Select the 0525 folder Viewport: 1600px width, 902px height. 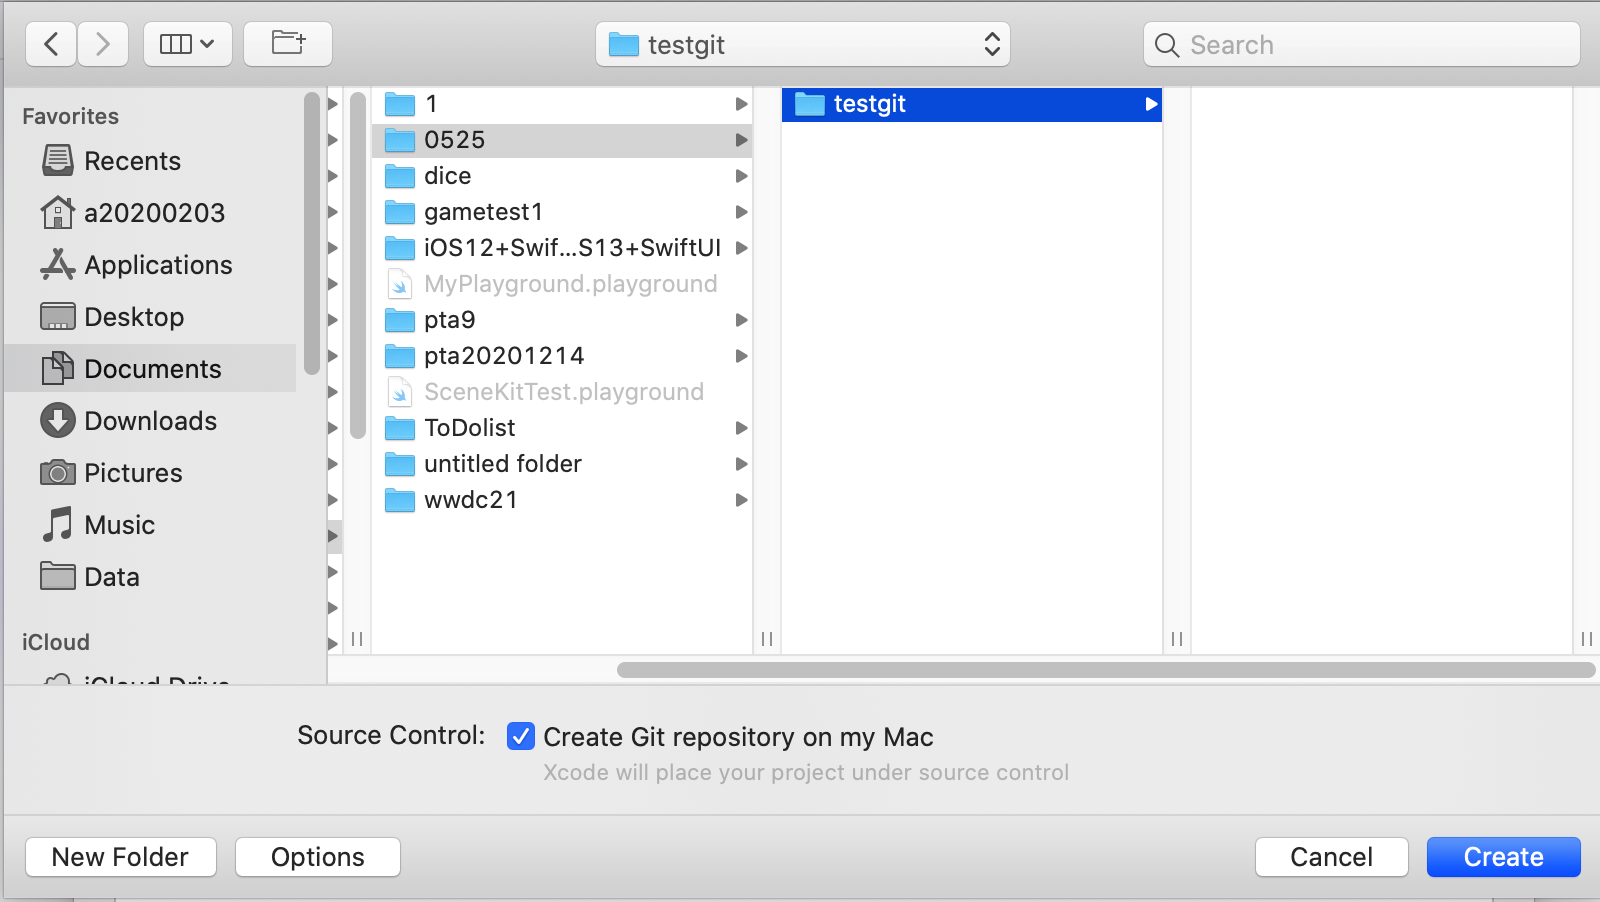click(x=562, y=140)
